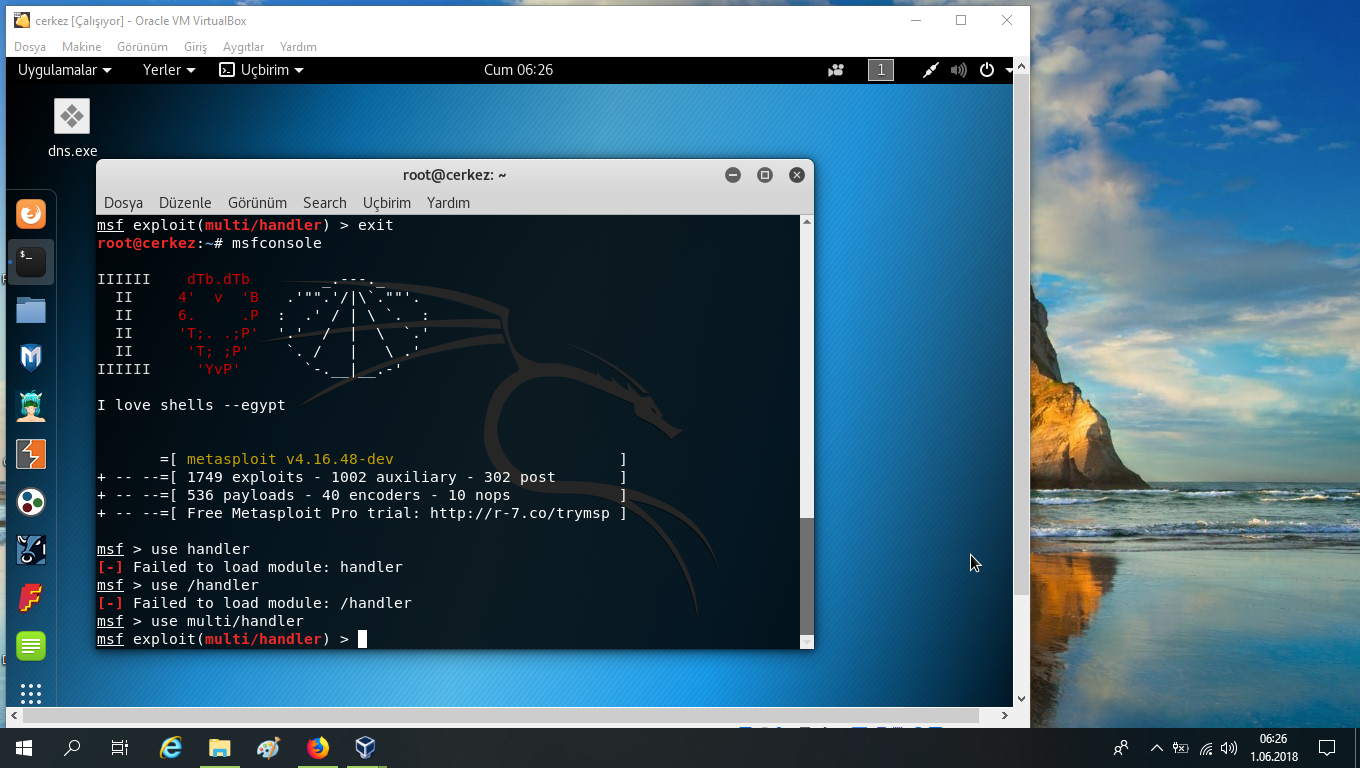Click the Windows volume tray icon
Screen dimensions: 1360x768
point(1229,748)
